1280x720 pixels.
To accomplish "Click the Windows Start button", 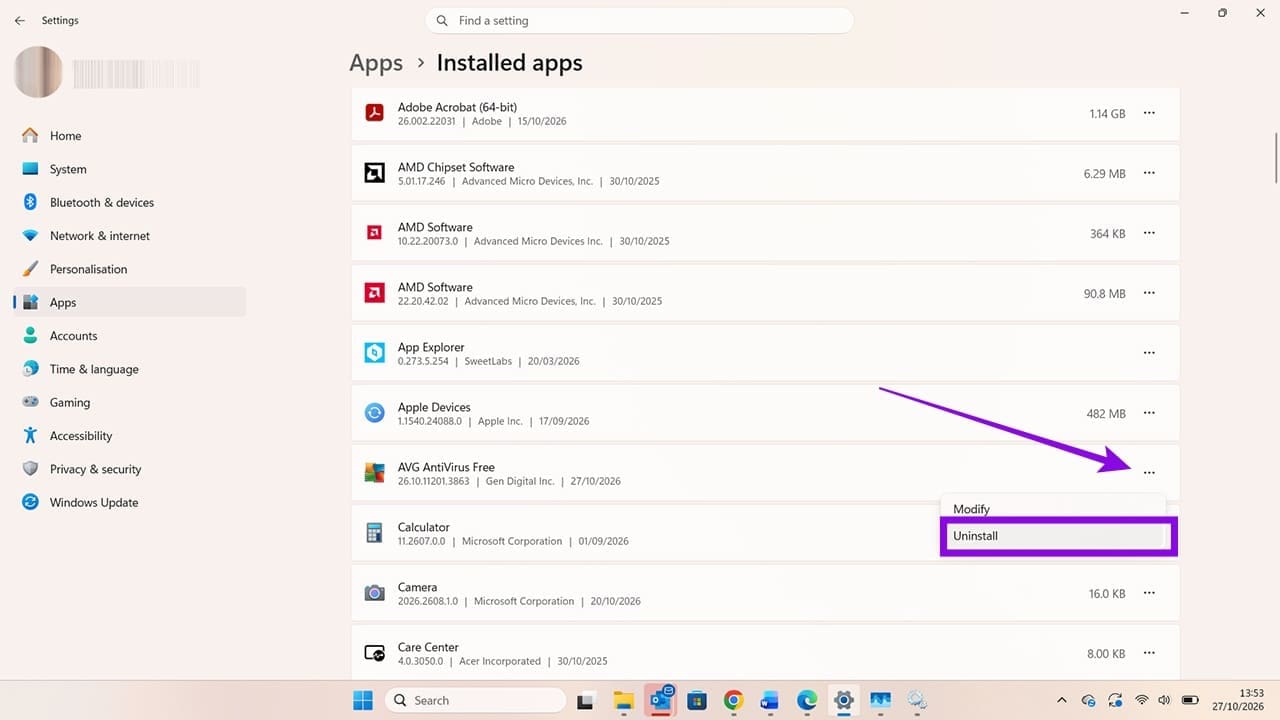I will point(362,700).
